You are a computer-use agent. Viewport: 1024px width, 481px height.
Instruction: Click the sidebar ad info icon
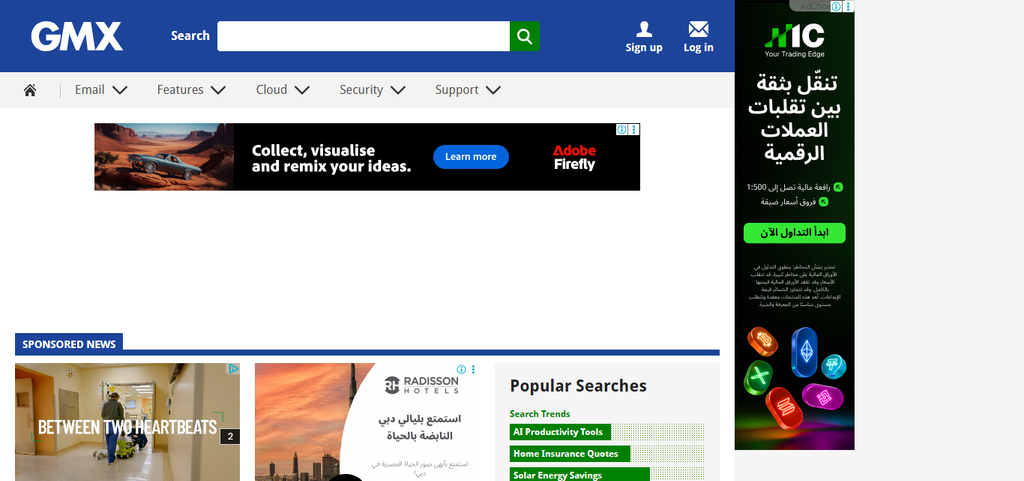pyautogui.click(x=836, y=6)
